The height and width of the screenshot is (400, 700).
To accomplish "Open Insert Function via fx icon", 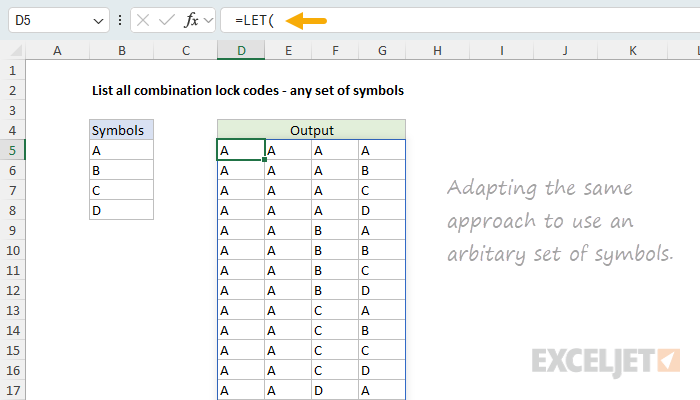I will 191,20.
